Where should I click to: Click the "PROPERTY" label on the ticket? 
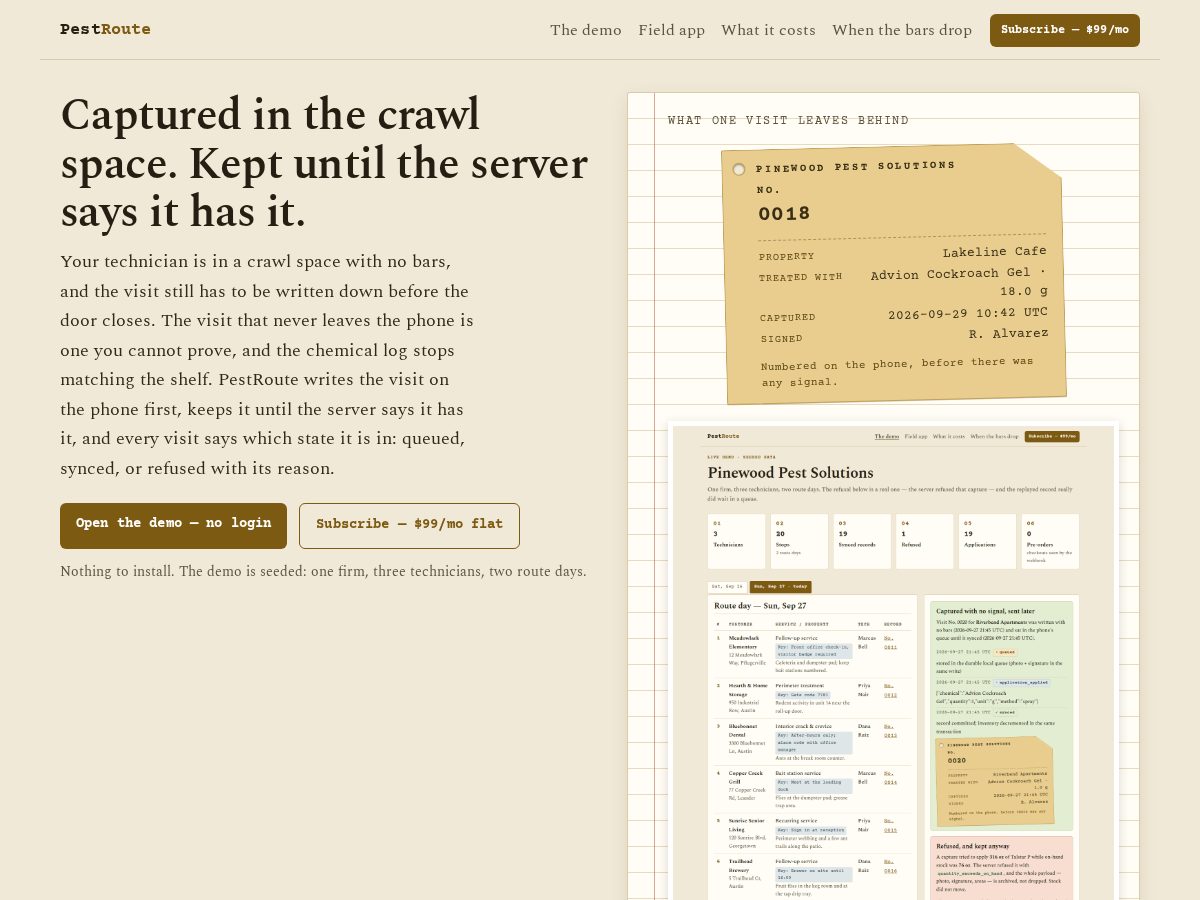[x=786, y=257]
